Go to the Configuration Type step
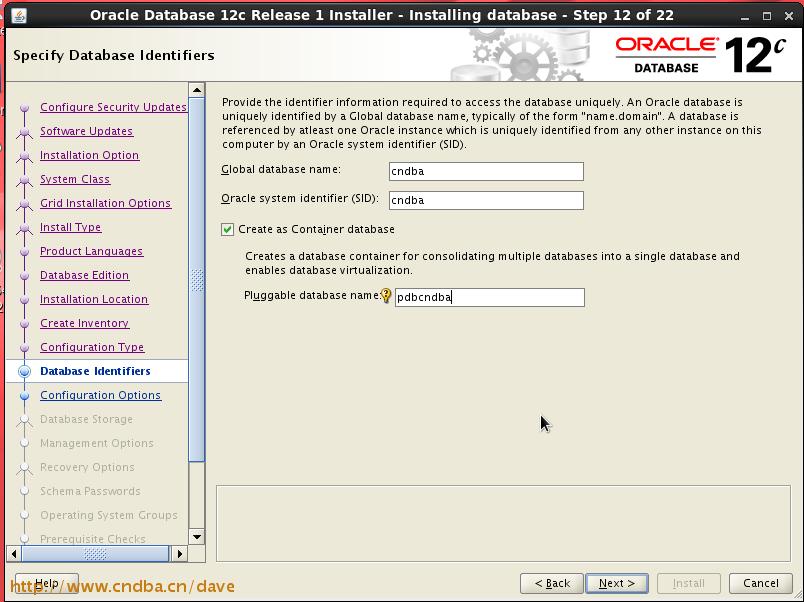 pyautogui.click(x=92, y=347)
